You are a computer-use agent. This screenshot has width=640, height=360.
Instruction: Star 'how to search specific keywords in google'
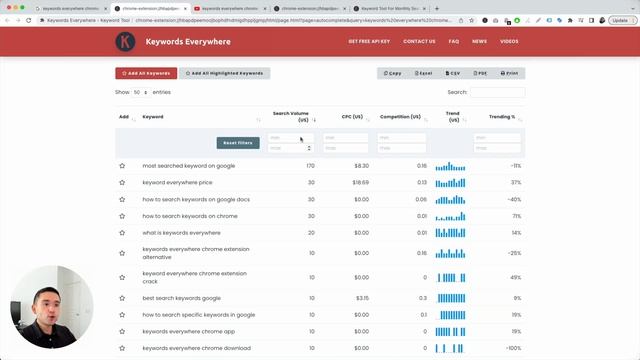click(x=122, y=315)
